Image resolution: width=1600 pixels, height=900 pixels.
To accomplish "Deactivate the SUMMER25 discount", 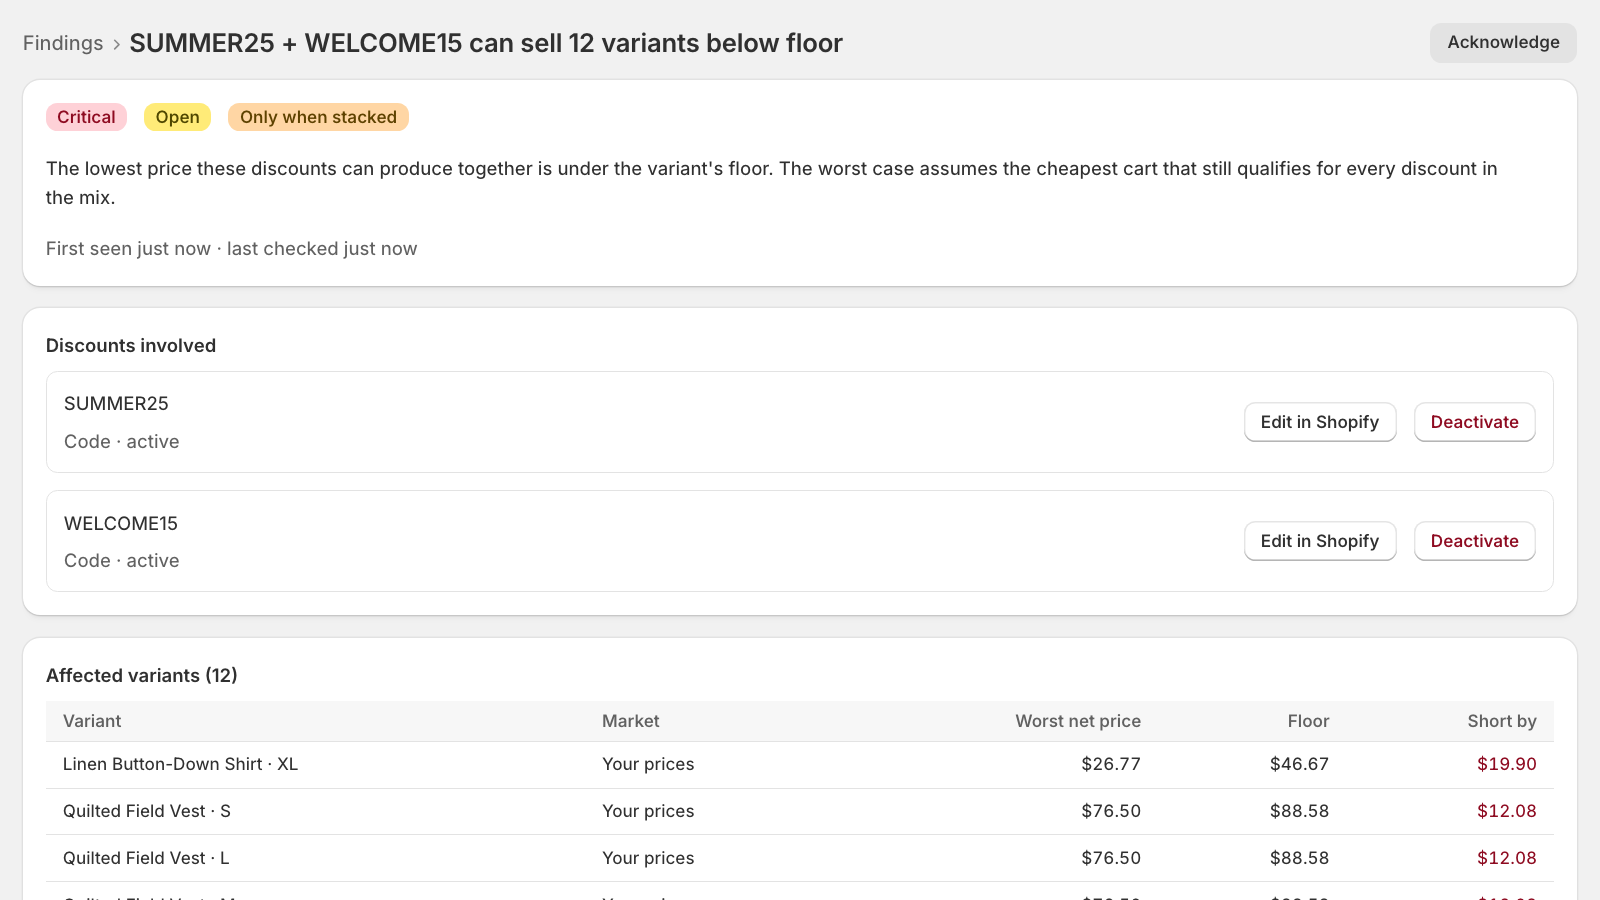I will coord(1474,422).
